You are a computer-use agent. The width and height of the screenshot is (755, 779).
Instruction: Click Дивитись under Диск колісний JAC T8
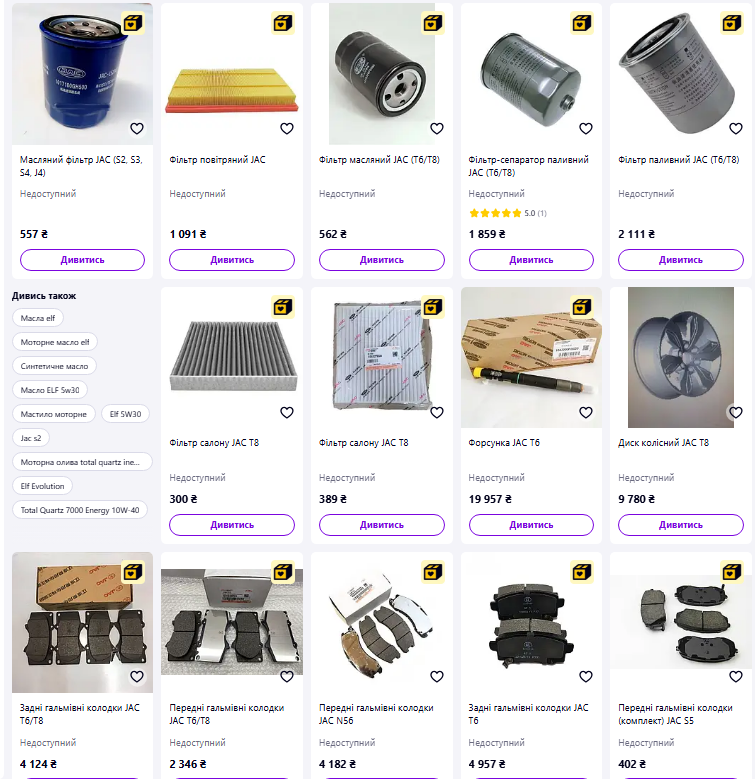(x=680, y=525)
